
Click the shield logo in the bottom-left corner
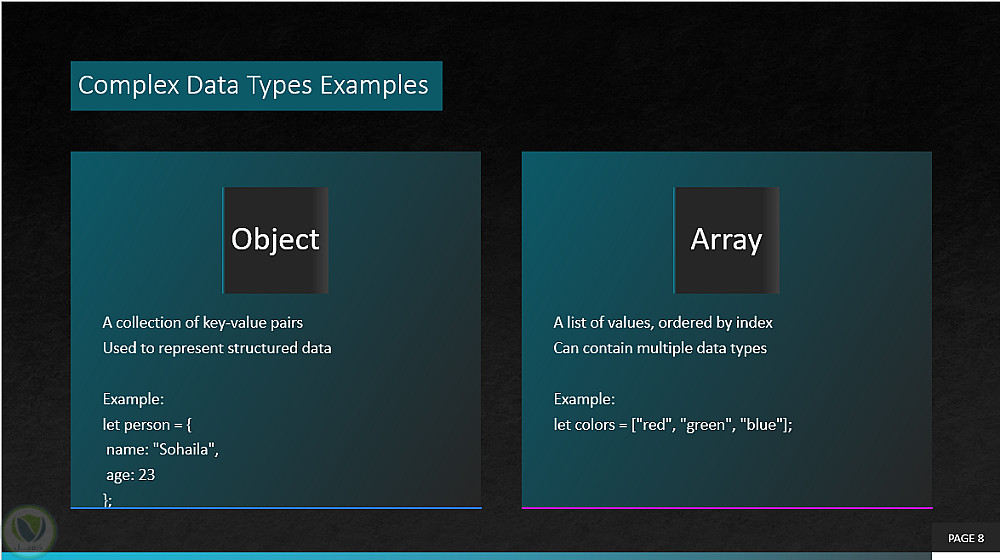pos(23,530)
